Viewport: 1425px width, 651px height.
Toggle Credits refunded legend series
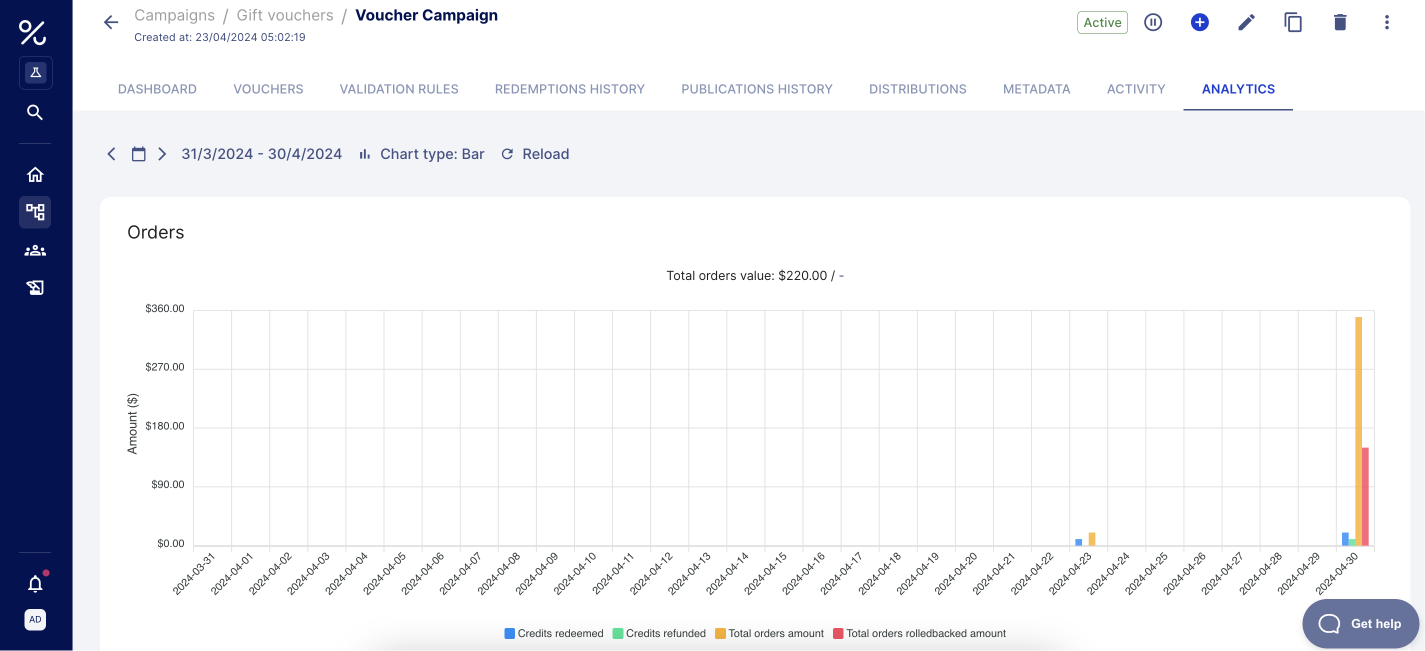(x=659, y=633)
